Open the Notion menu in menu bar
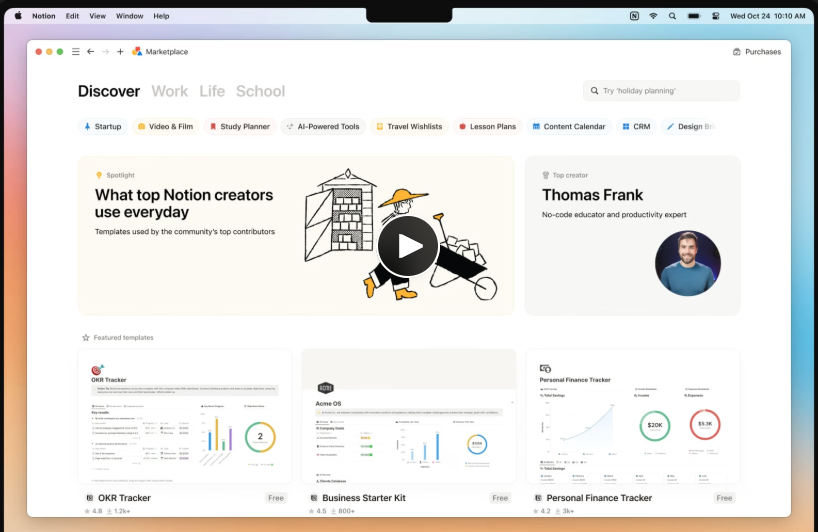 point(43,16)
